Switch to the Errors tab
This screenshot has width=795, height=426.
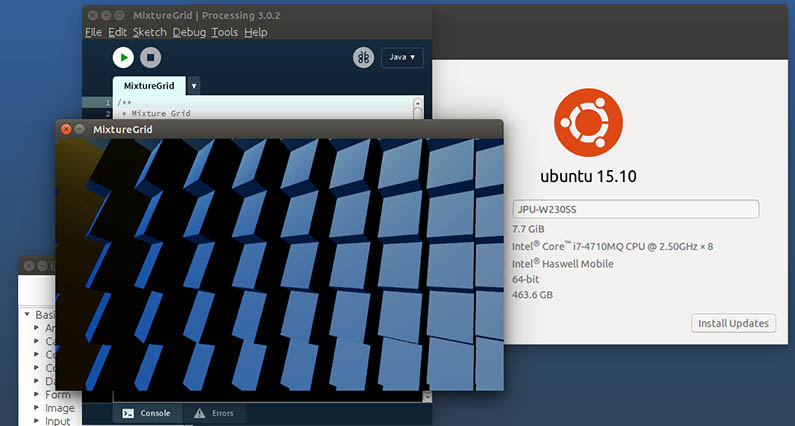coord(214,413)
